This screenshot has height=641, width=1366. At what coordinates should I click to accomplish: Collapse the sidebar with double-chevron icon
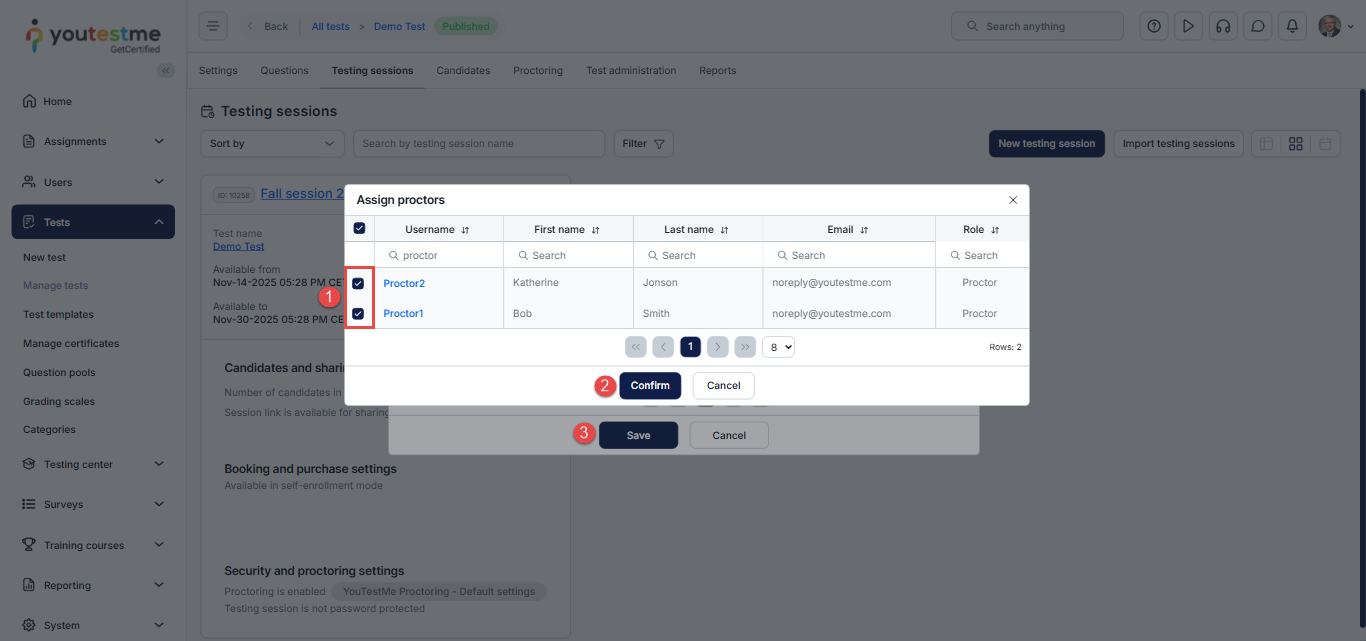(x=166, y=70)
